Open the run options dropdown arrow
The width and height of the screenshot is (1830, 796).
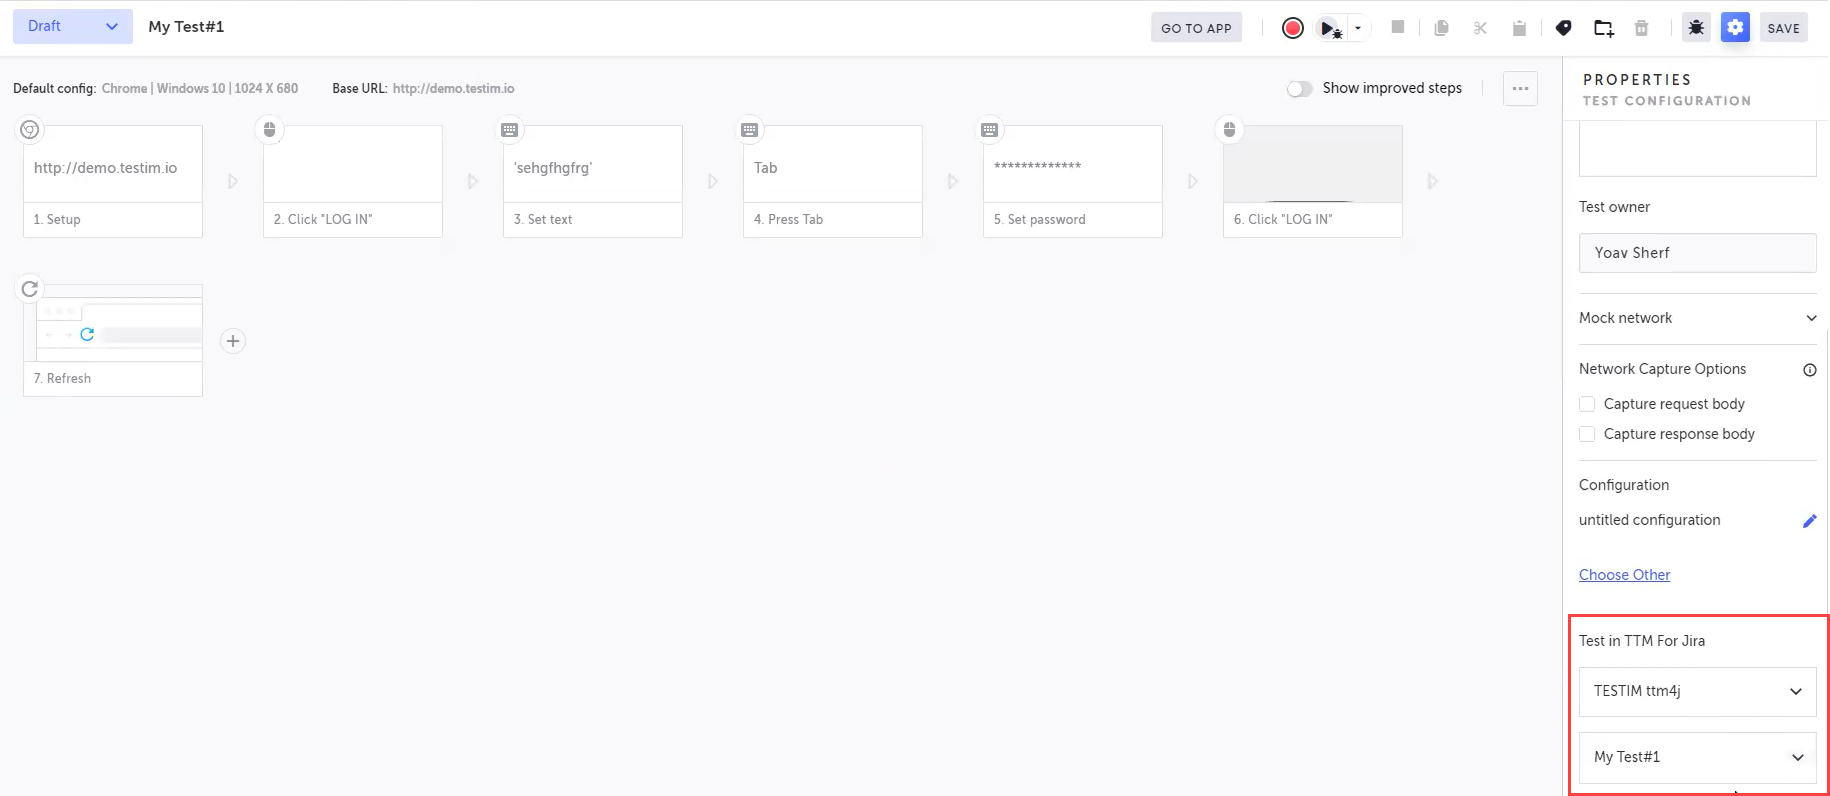click(1357, 28)
